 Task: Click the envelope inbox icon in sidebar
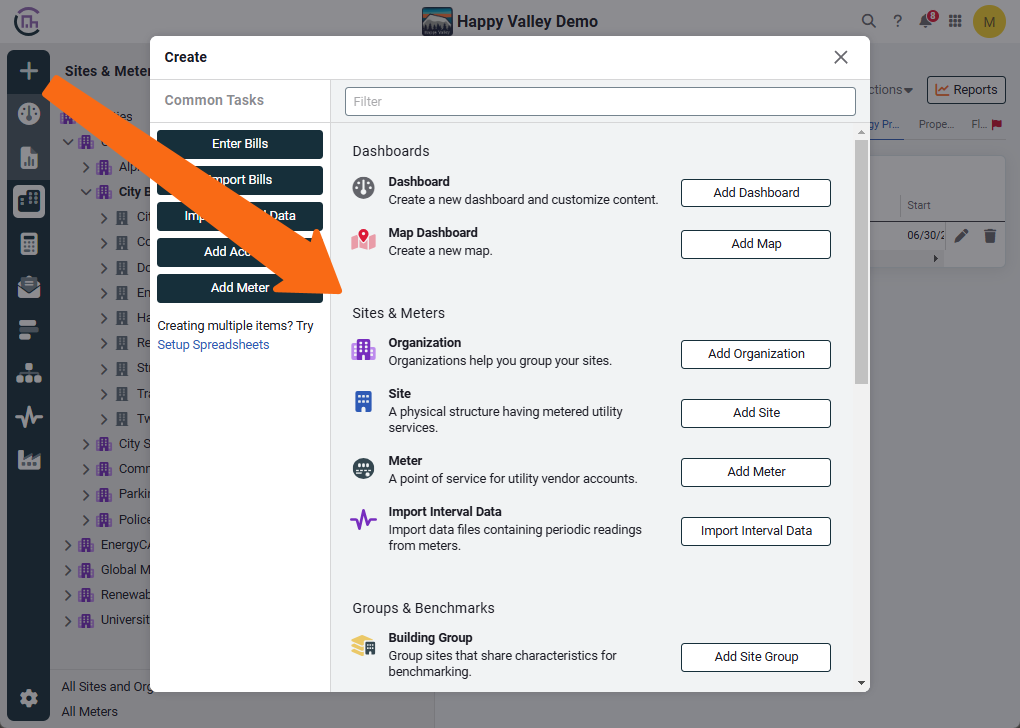pyautogui.click(x=29, y=287)
